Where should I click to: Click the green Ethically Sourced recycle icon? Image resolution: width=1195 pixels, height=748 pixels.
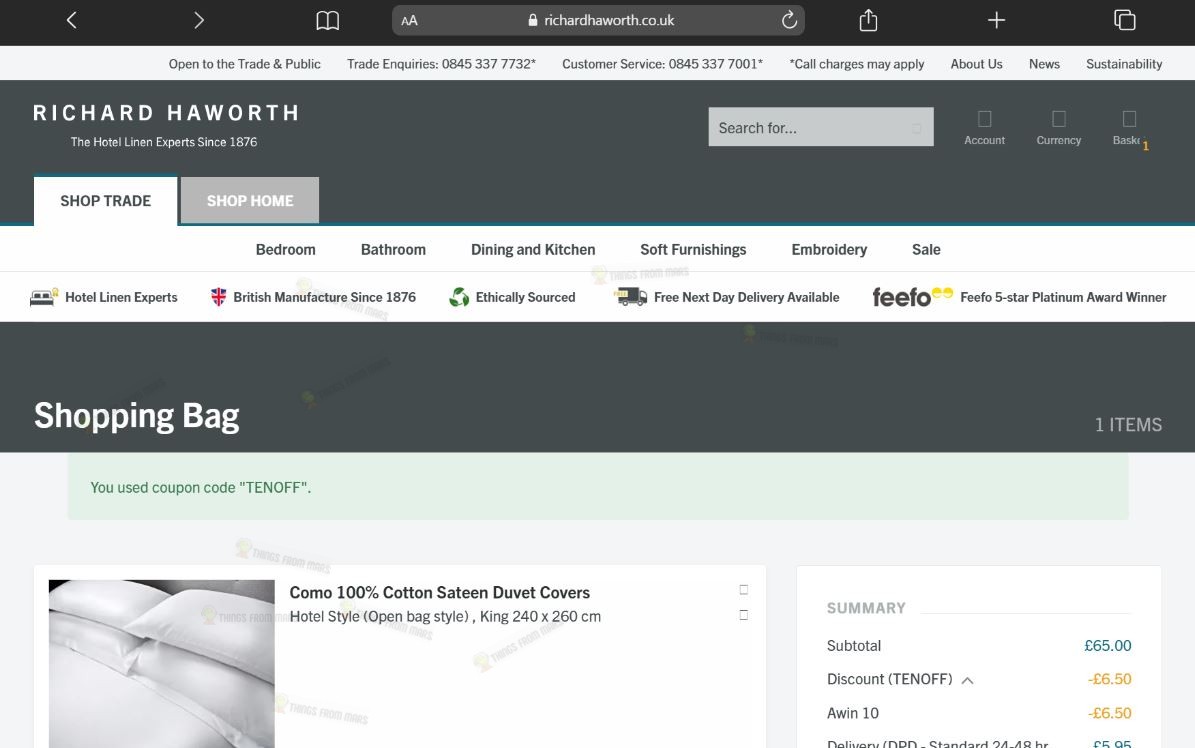pos(460,297)
